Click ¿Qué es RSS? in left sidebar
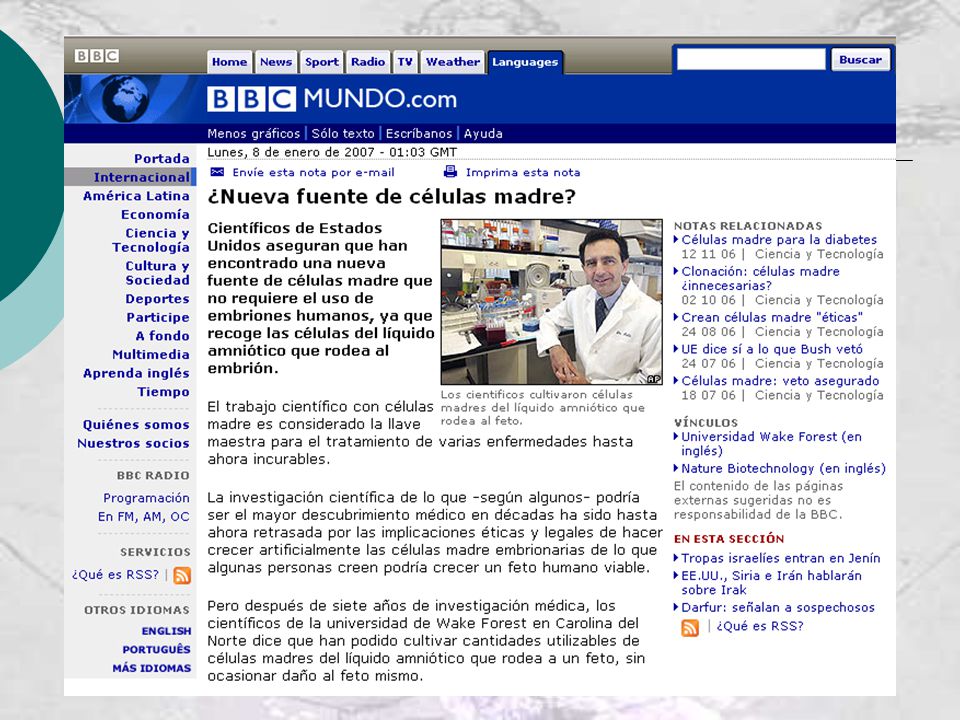This screenshot has height=720, width=960. tap(115, 574)
